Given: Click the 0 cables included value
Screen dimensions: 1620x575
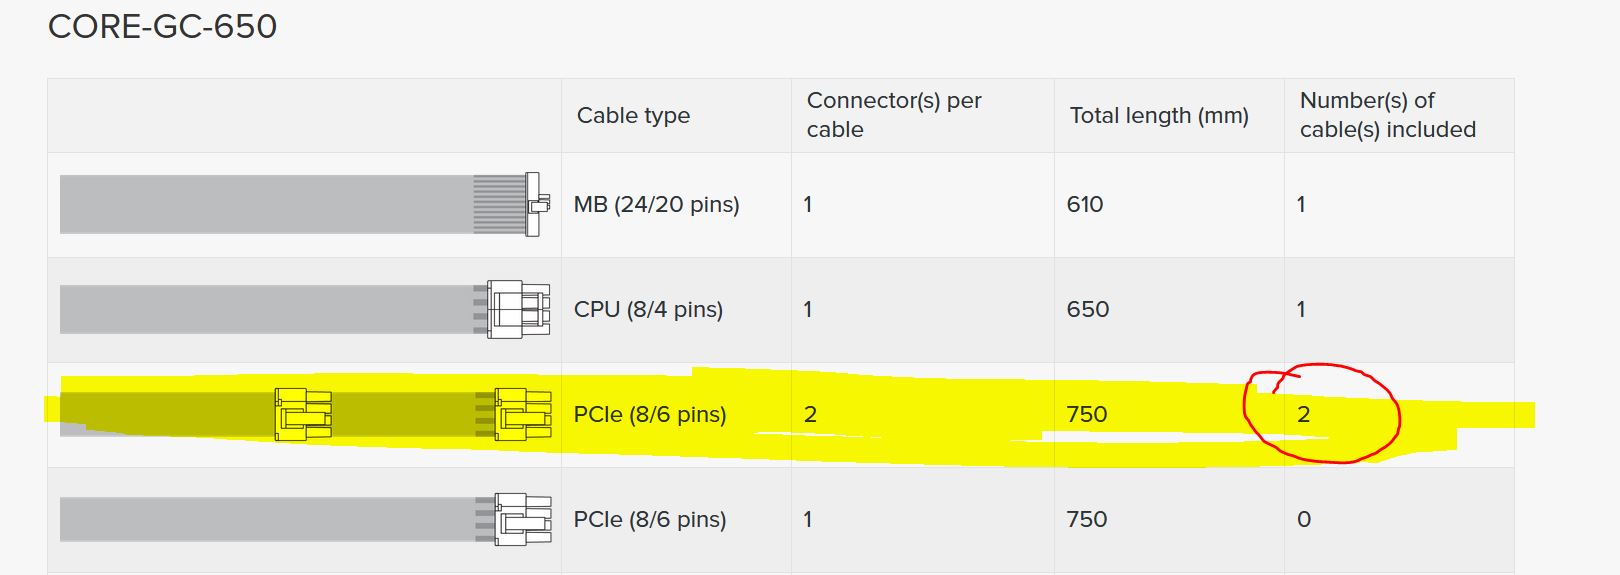Looking at the screenshot, I should 1304,520.
